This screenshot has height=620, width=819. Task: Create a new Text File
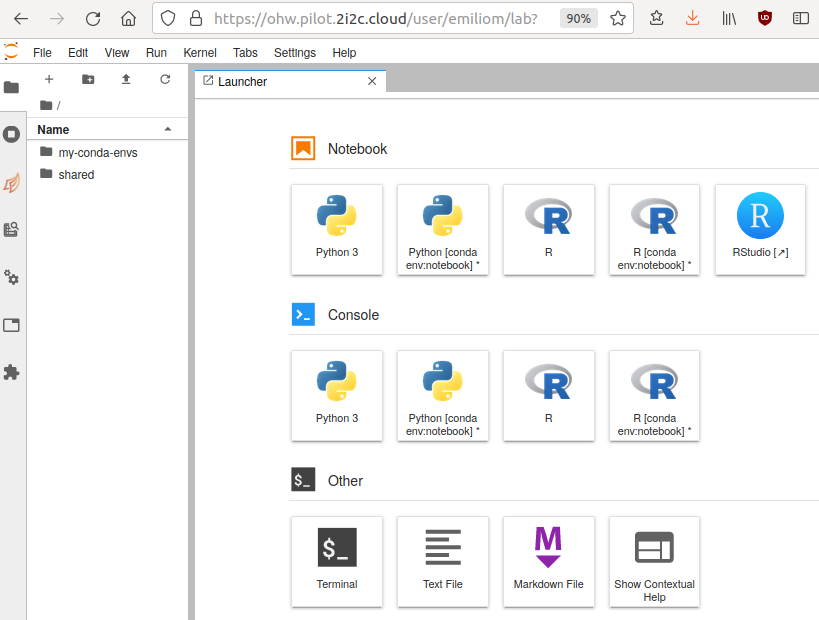(x=443, y=562)
